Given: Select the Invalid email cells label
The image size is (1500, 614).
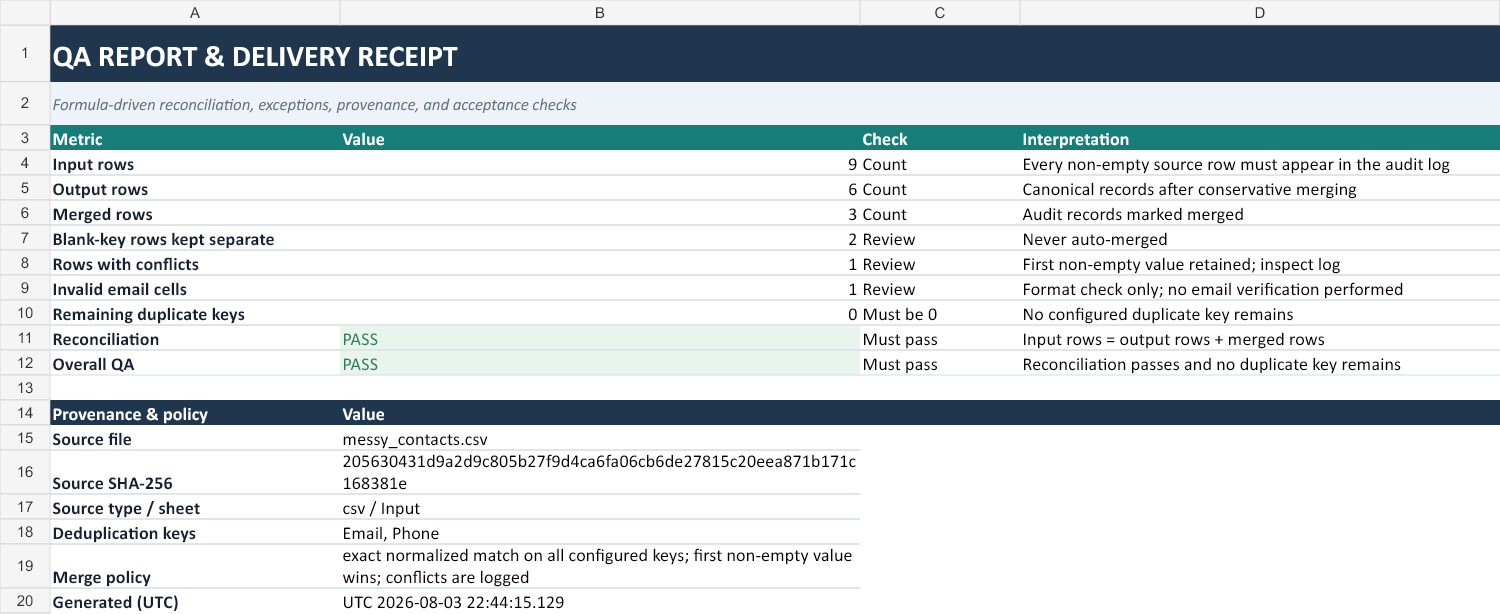Looking at the screenshot, I should [195, 289].
